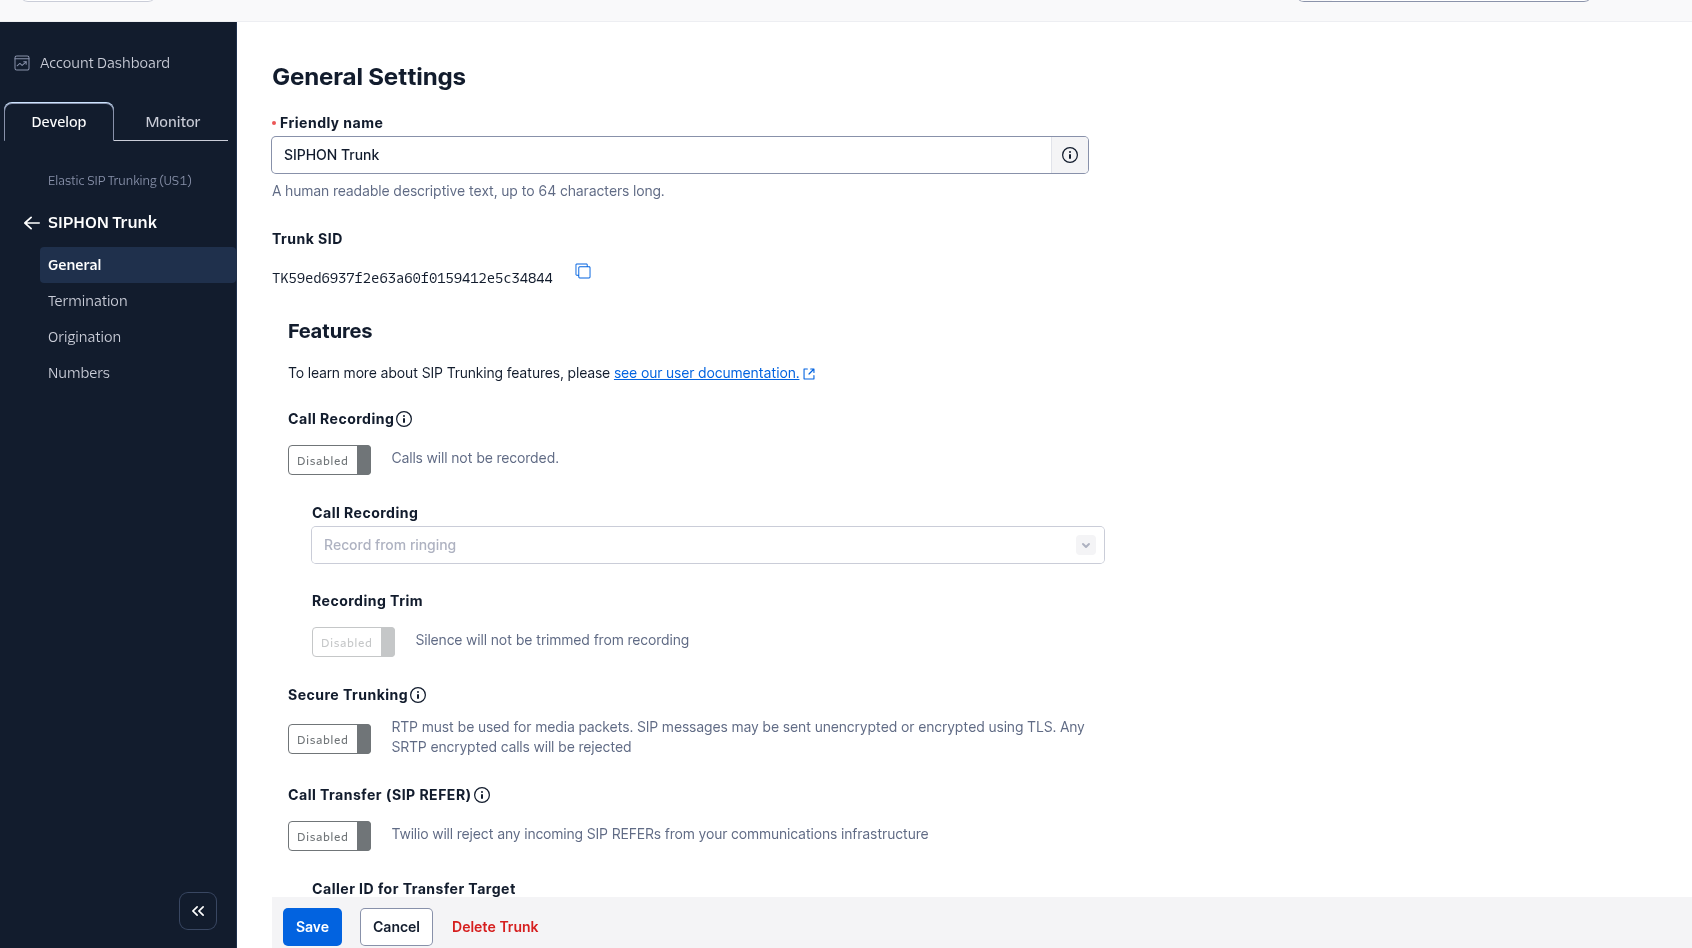Screen dimensions: 1692x948
Task: Select the Develop tab
Action: (x=59, y=122)
